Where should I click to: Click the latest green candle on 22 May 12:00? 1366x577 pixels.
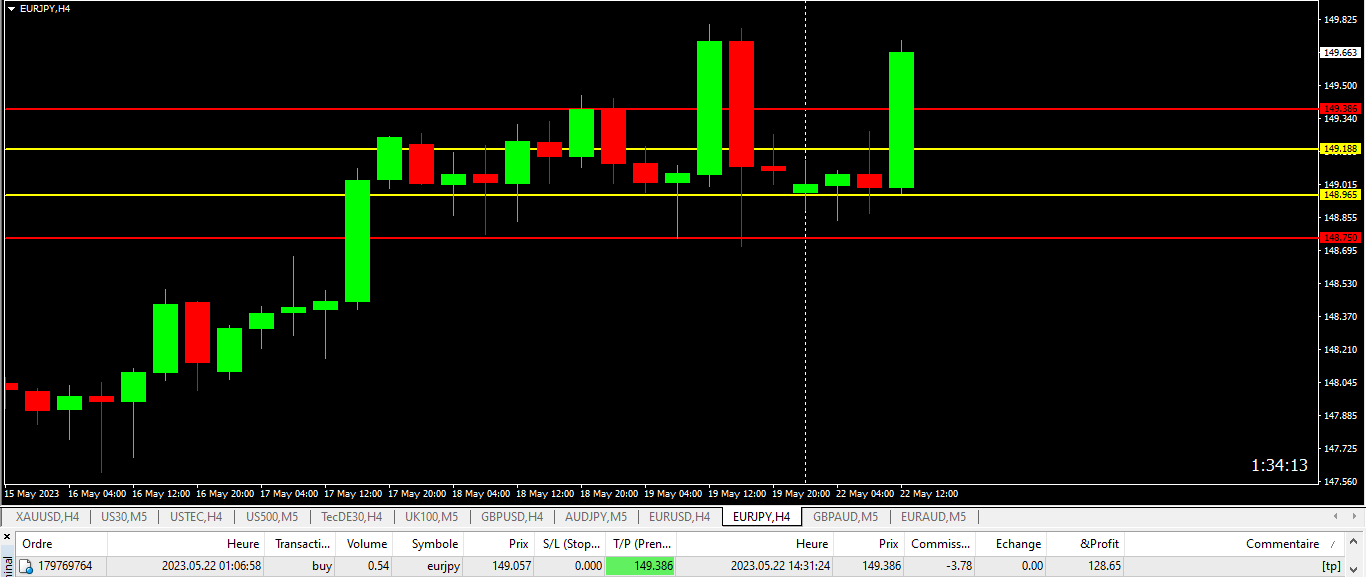point(901,120)
